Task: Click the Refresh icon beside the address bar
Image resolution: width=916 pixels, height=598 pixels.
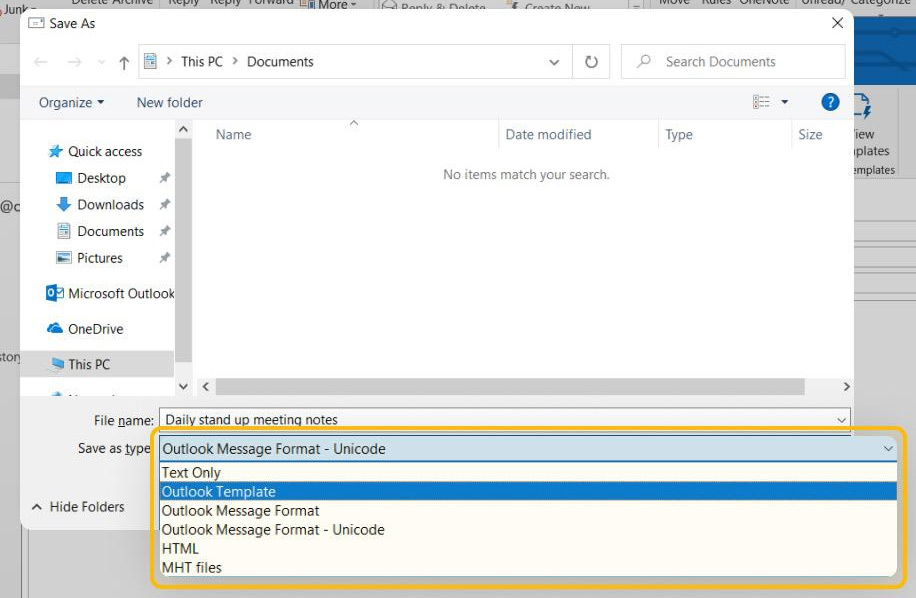Action: [x=590, y=61]
